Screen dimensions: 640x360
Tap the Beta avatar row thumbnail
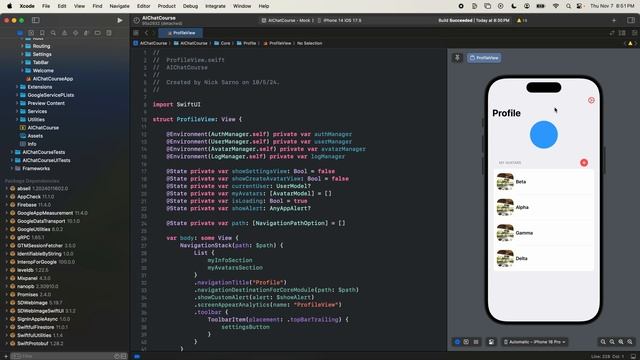(505, 182)
